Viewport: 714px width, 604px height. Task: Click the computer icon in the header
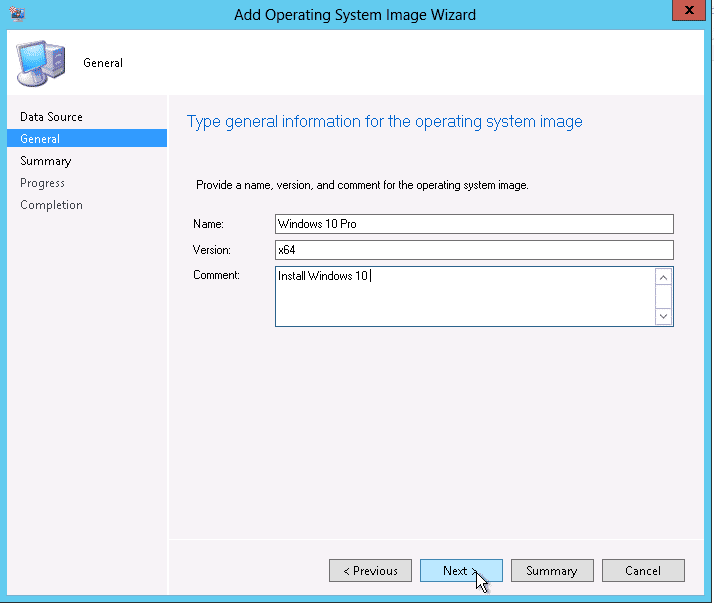click(41, 63)
